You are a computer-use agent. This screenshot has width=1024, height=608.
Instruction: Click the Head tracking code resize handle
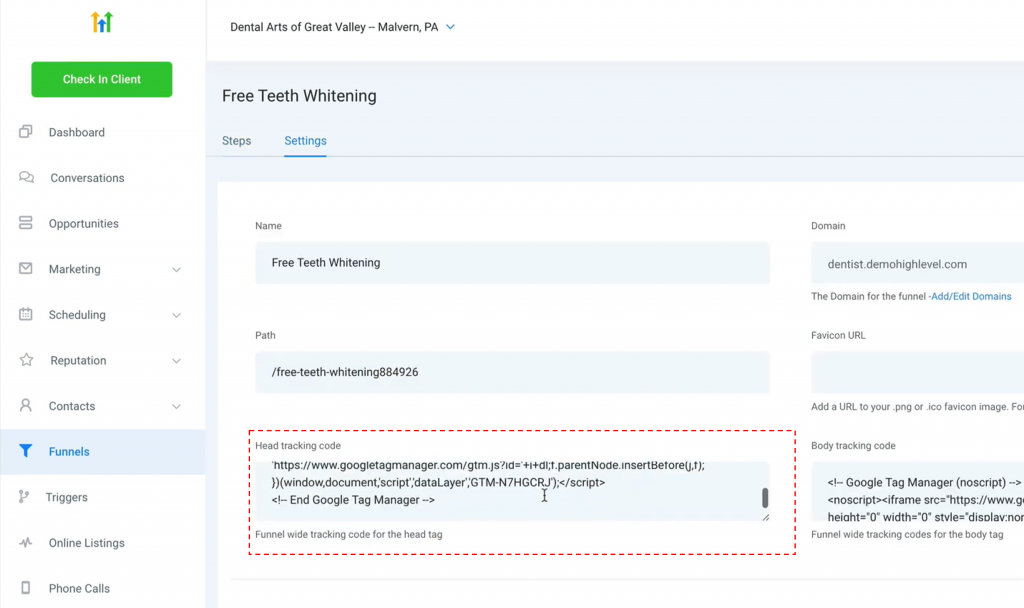765,517
